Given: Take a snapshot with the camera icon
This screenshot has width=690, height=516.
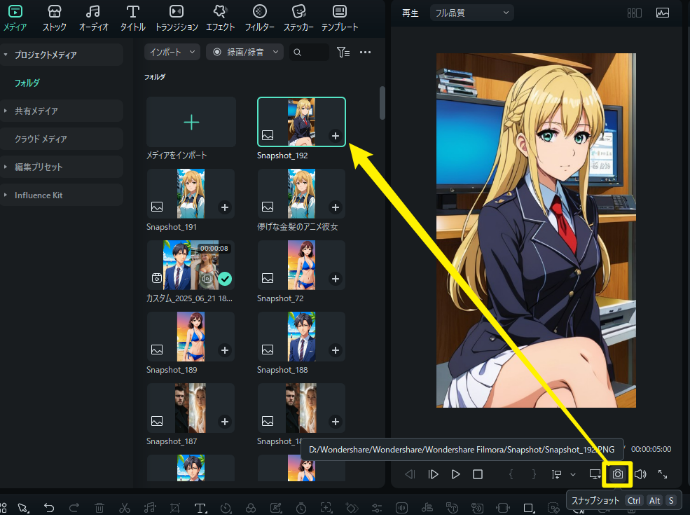Looking at the screenshot, I should (617, 474).
